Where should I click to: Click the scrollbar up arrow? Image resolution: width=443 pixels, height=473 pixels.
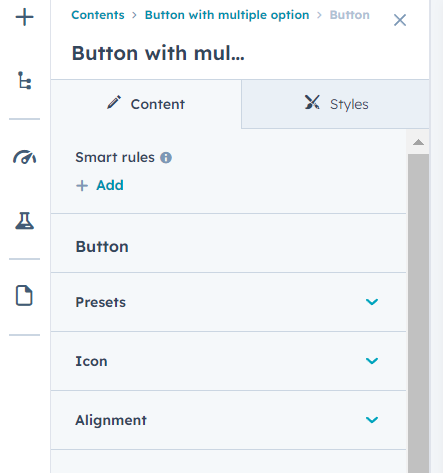(418, 143)
